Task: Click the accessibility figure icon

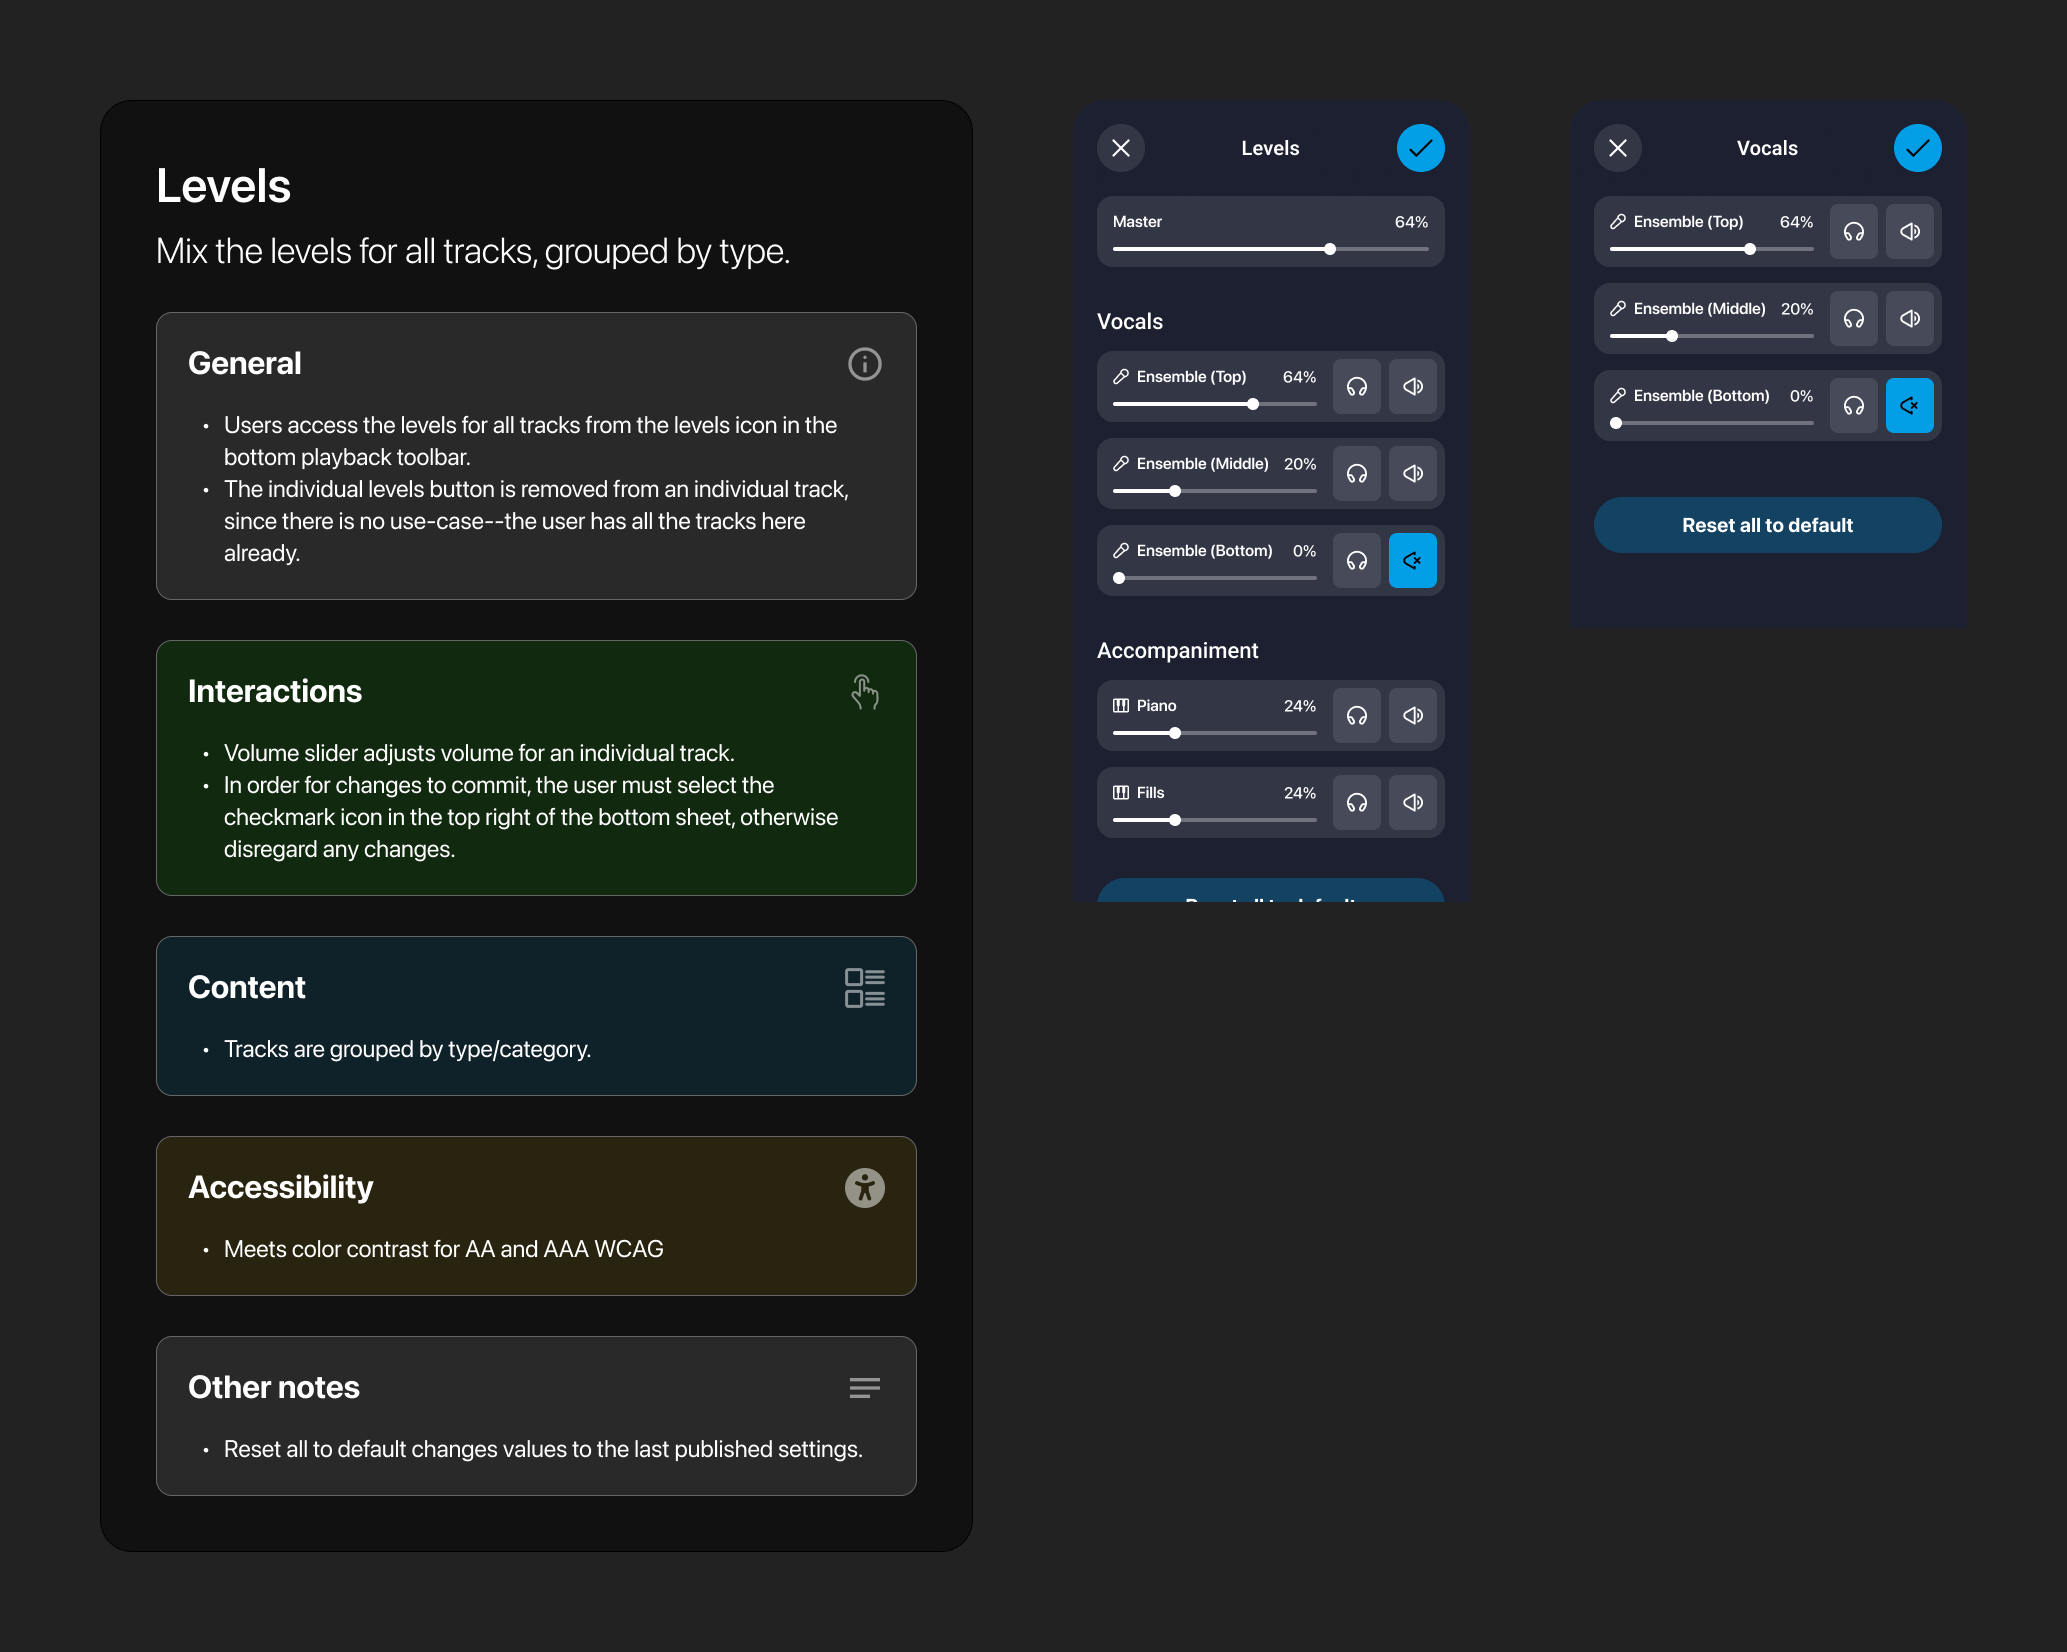Action: point(865,1188)
